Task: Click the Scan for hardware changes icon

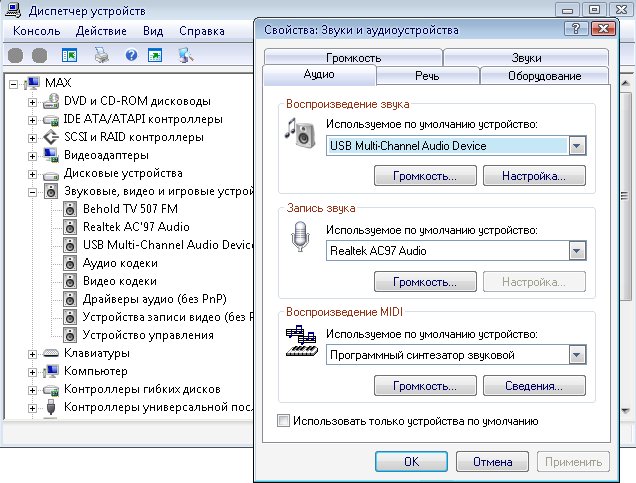Action: (185, 54)
